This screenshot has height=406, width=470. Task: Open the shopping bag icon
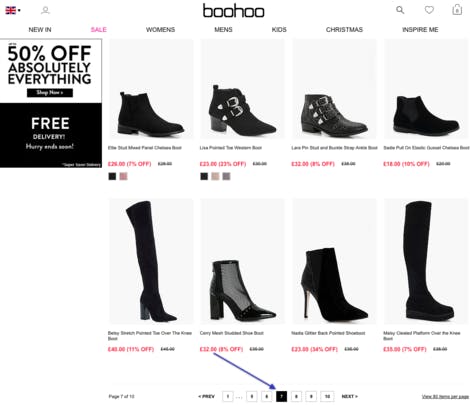tap(457, 10)
